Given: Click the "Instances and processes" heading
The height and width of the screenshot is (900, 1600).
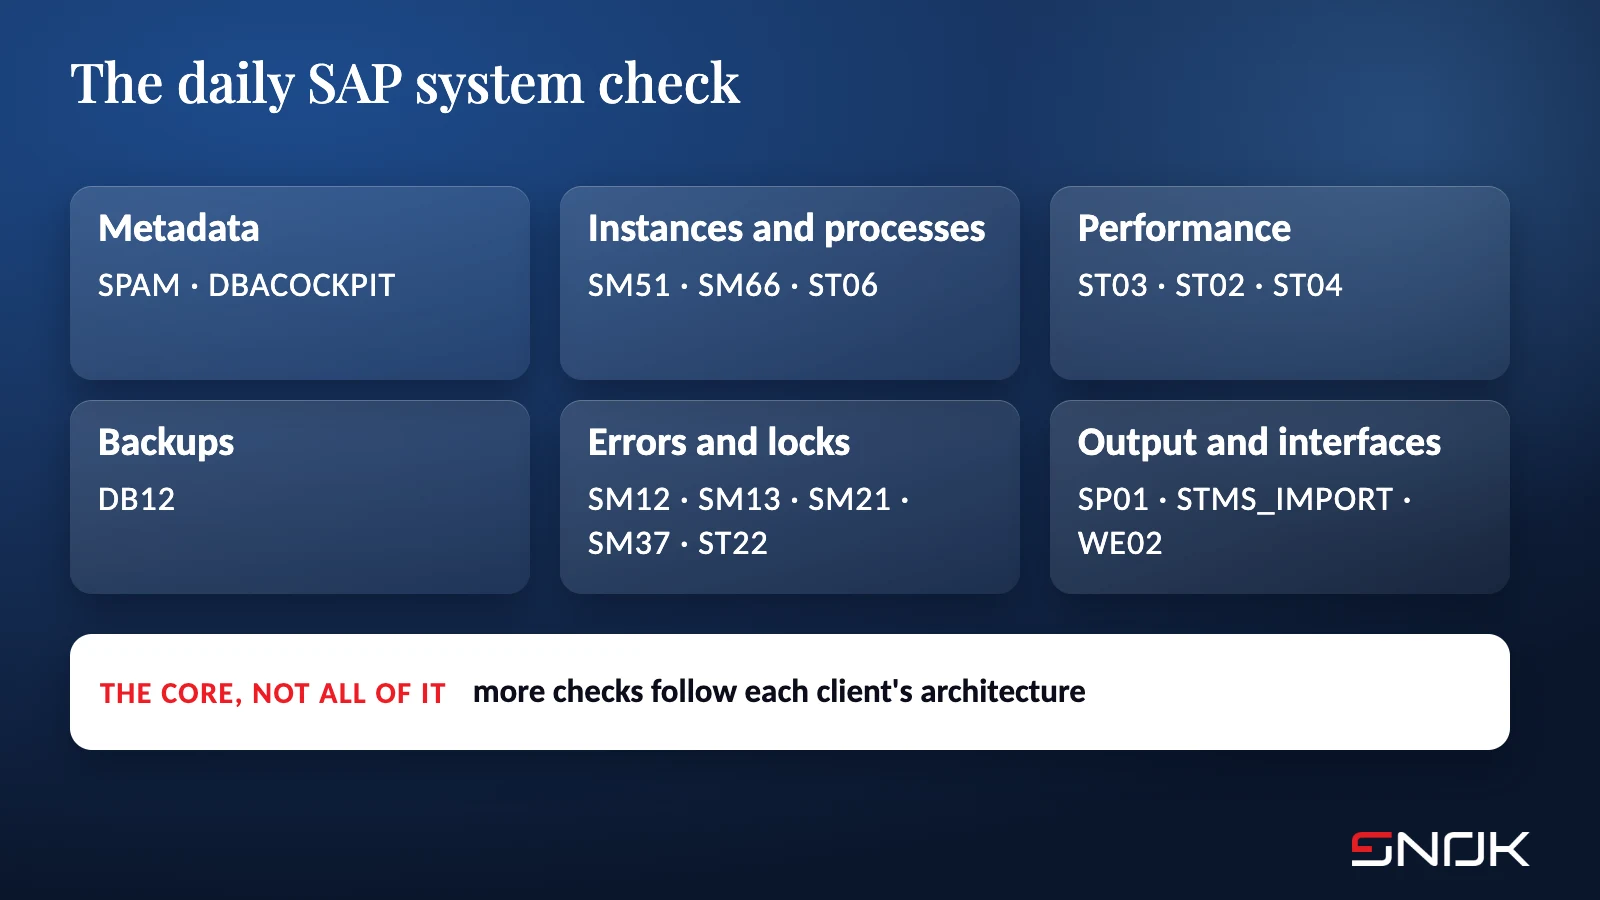Looking at the screenshot, I should click(x=787, y=229).
